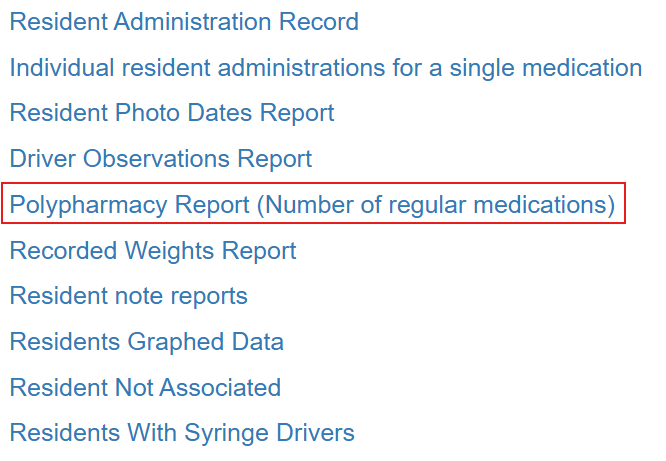Open the Driver Observations Report
The width and height of the screenshot is (666, 461).
[161, 159]
